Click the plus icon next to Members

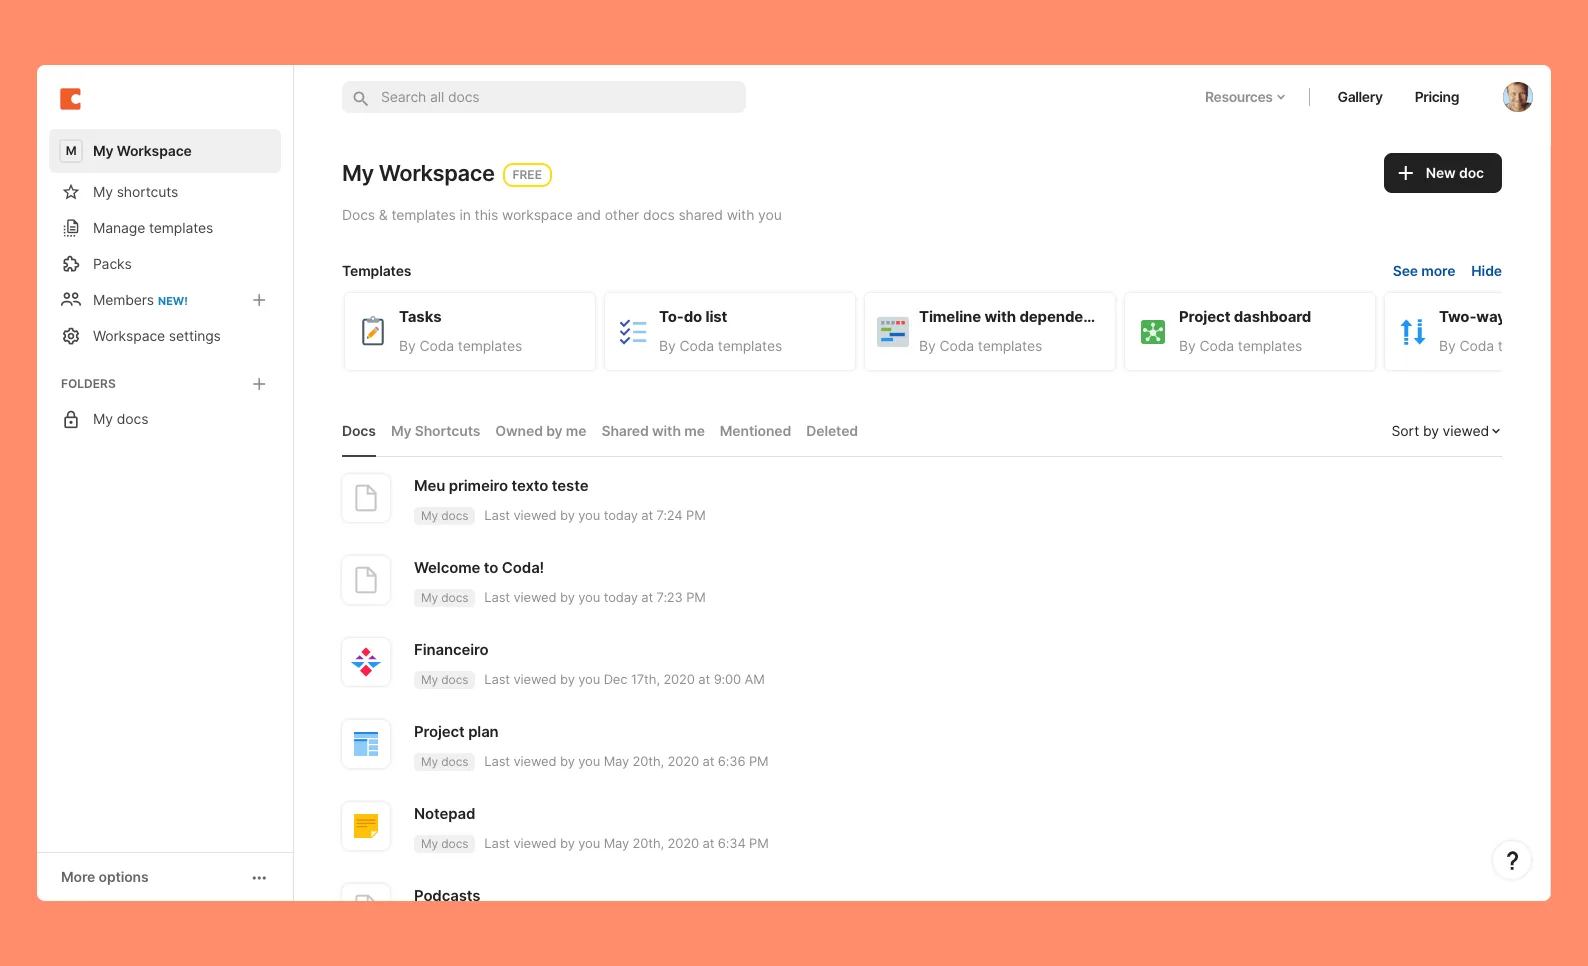pos(259,300)
